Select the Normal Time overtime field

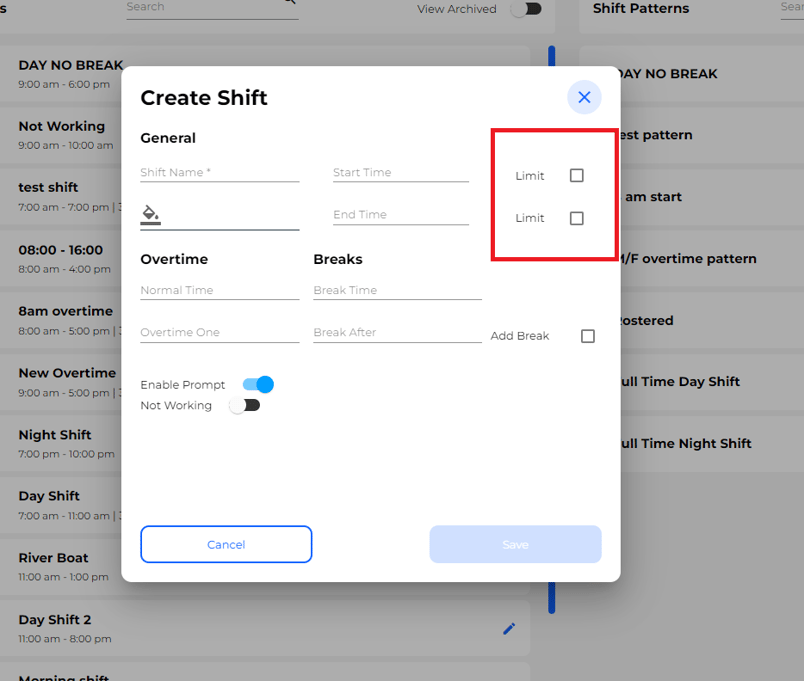coord(219,290)
